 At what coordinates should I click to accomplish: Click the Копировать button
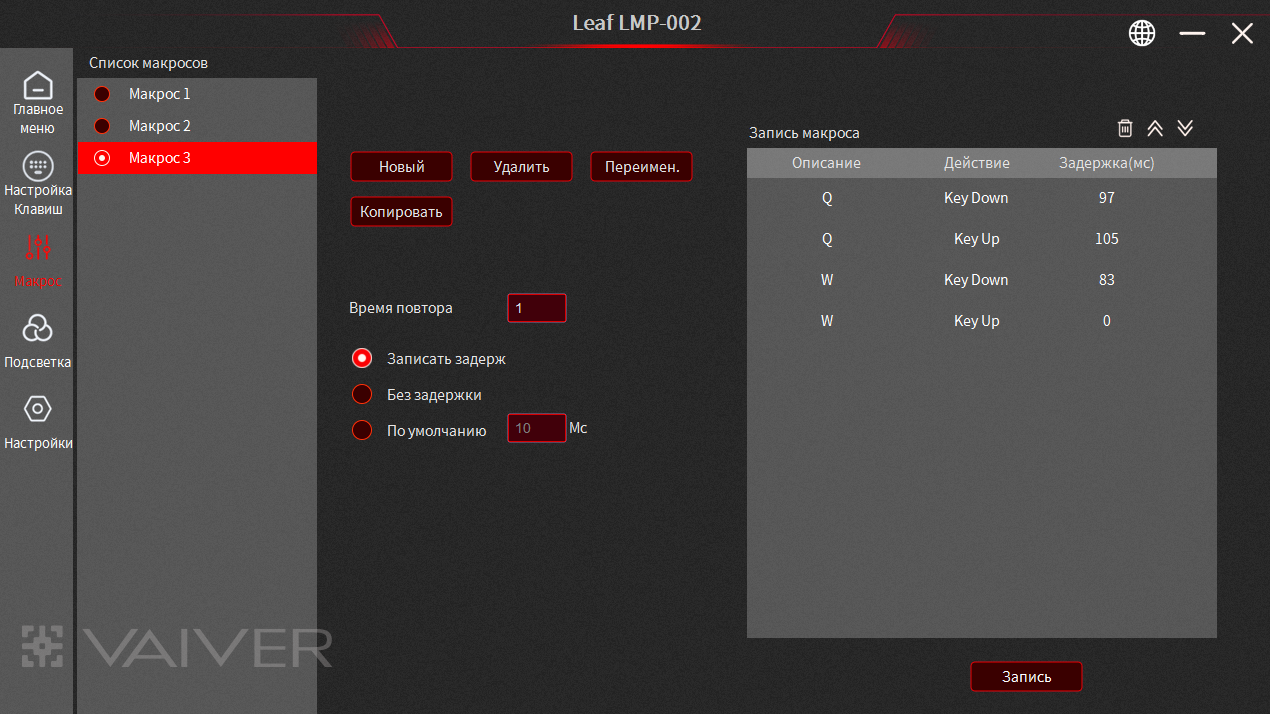(401, 212)
